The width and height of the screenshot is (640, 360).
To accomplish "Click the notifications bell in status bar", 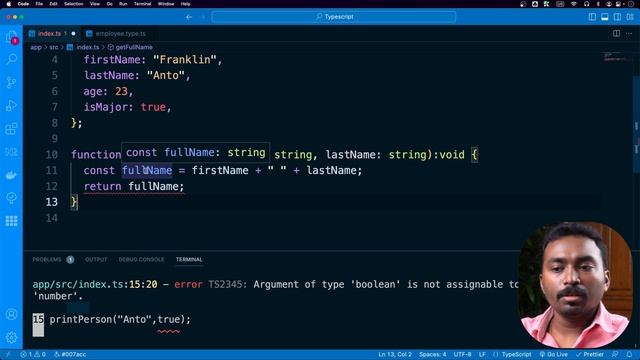I will pyautogui.click(x=629, y=354).
